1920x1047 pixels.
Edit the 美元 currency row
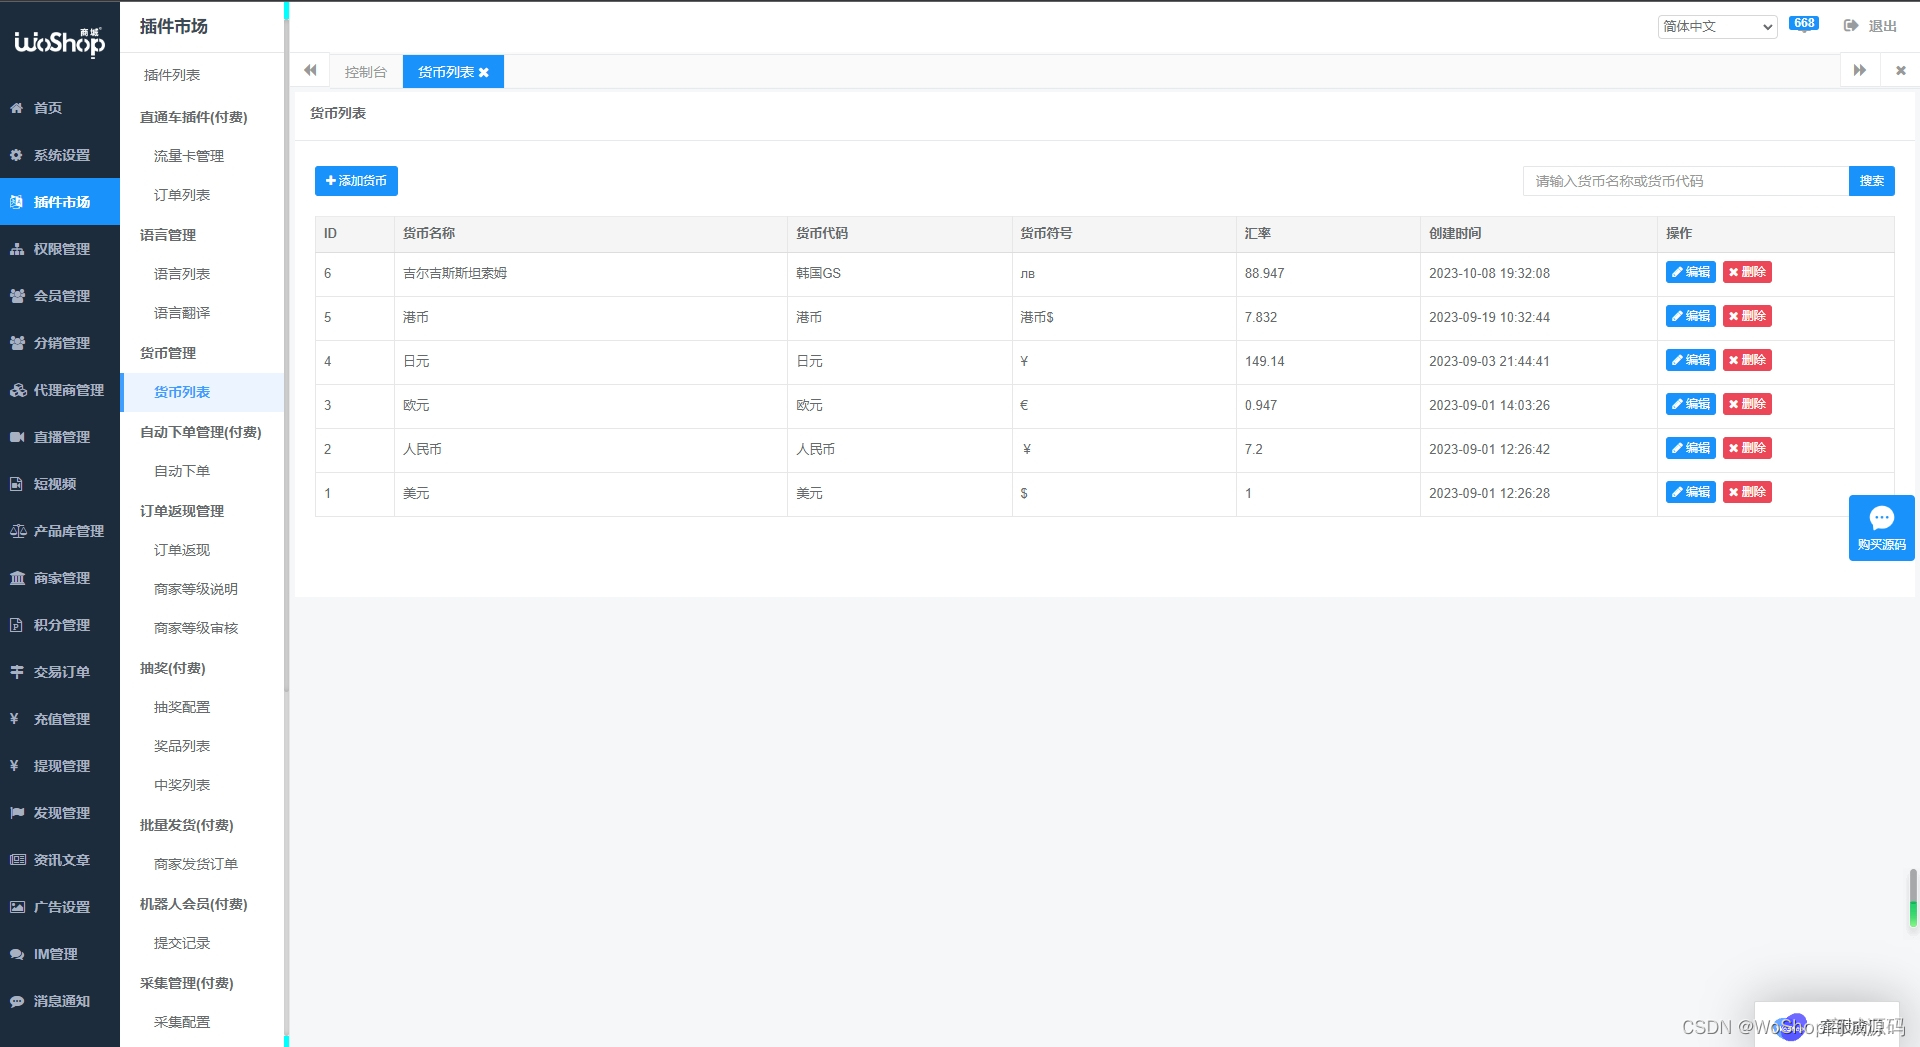click(1690, 492)
